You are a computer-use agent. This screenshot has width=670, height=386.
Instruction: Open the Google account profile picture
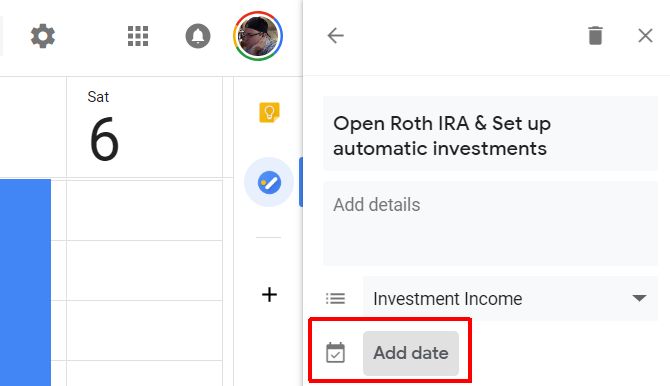258,36
